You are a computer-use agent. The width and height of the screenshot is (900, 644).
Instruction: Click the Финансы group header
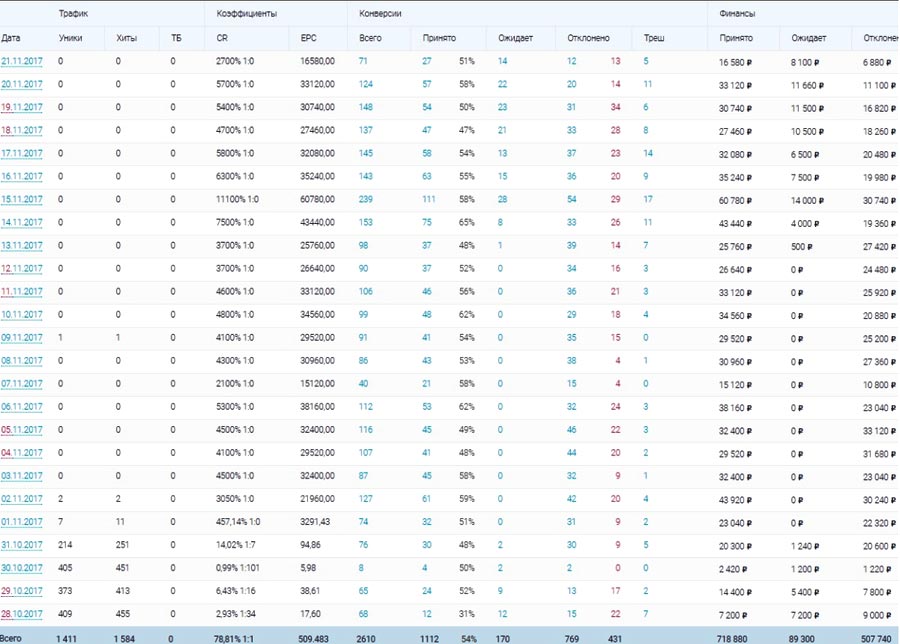coord(737,13)
